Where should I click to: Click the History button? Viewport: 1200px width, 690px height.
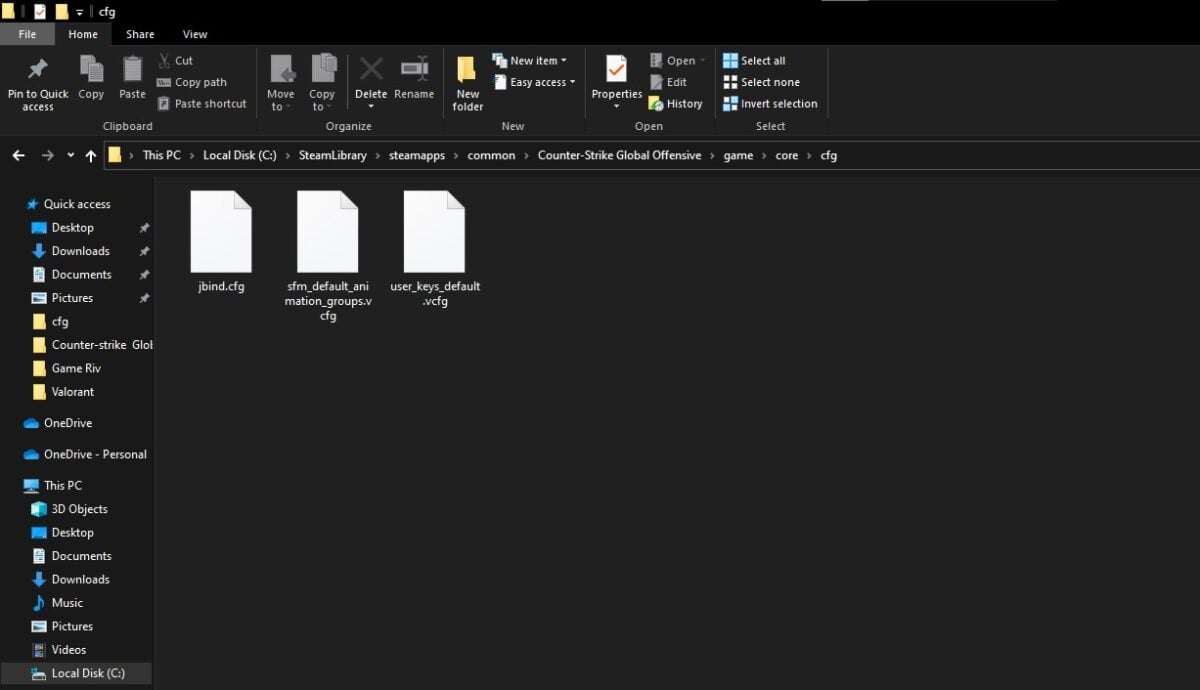click(676, 104)
